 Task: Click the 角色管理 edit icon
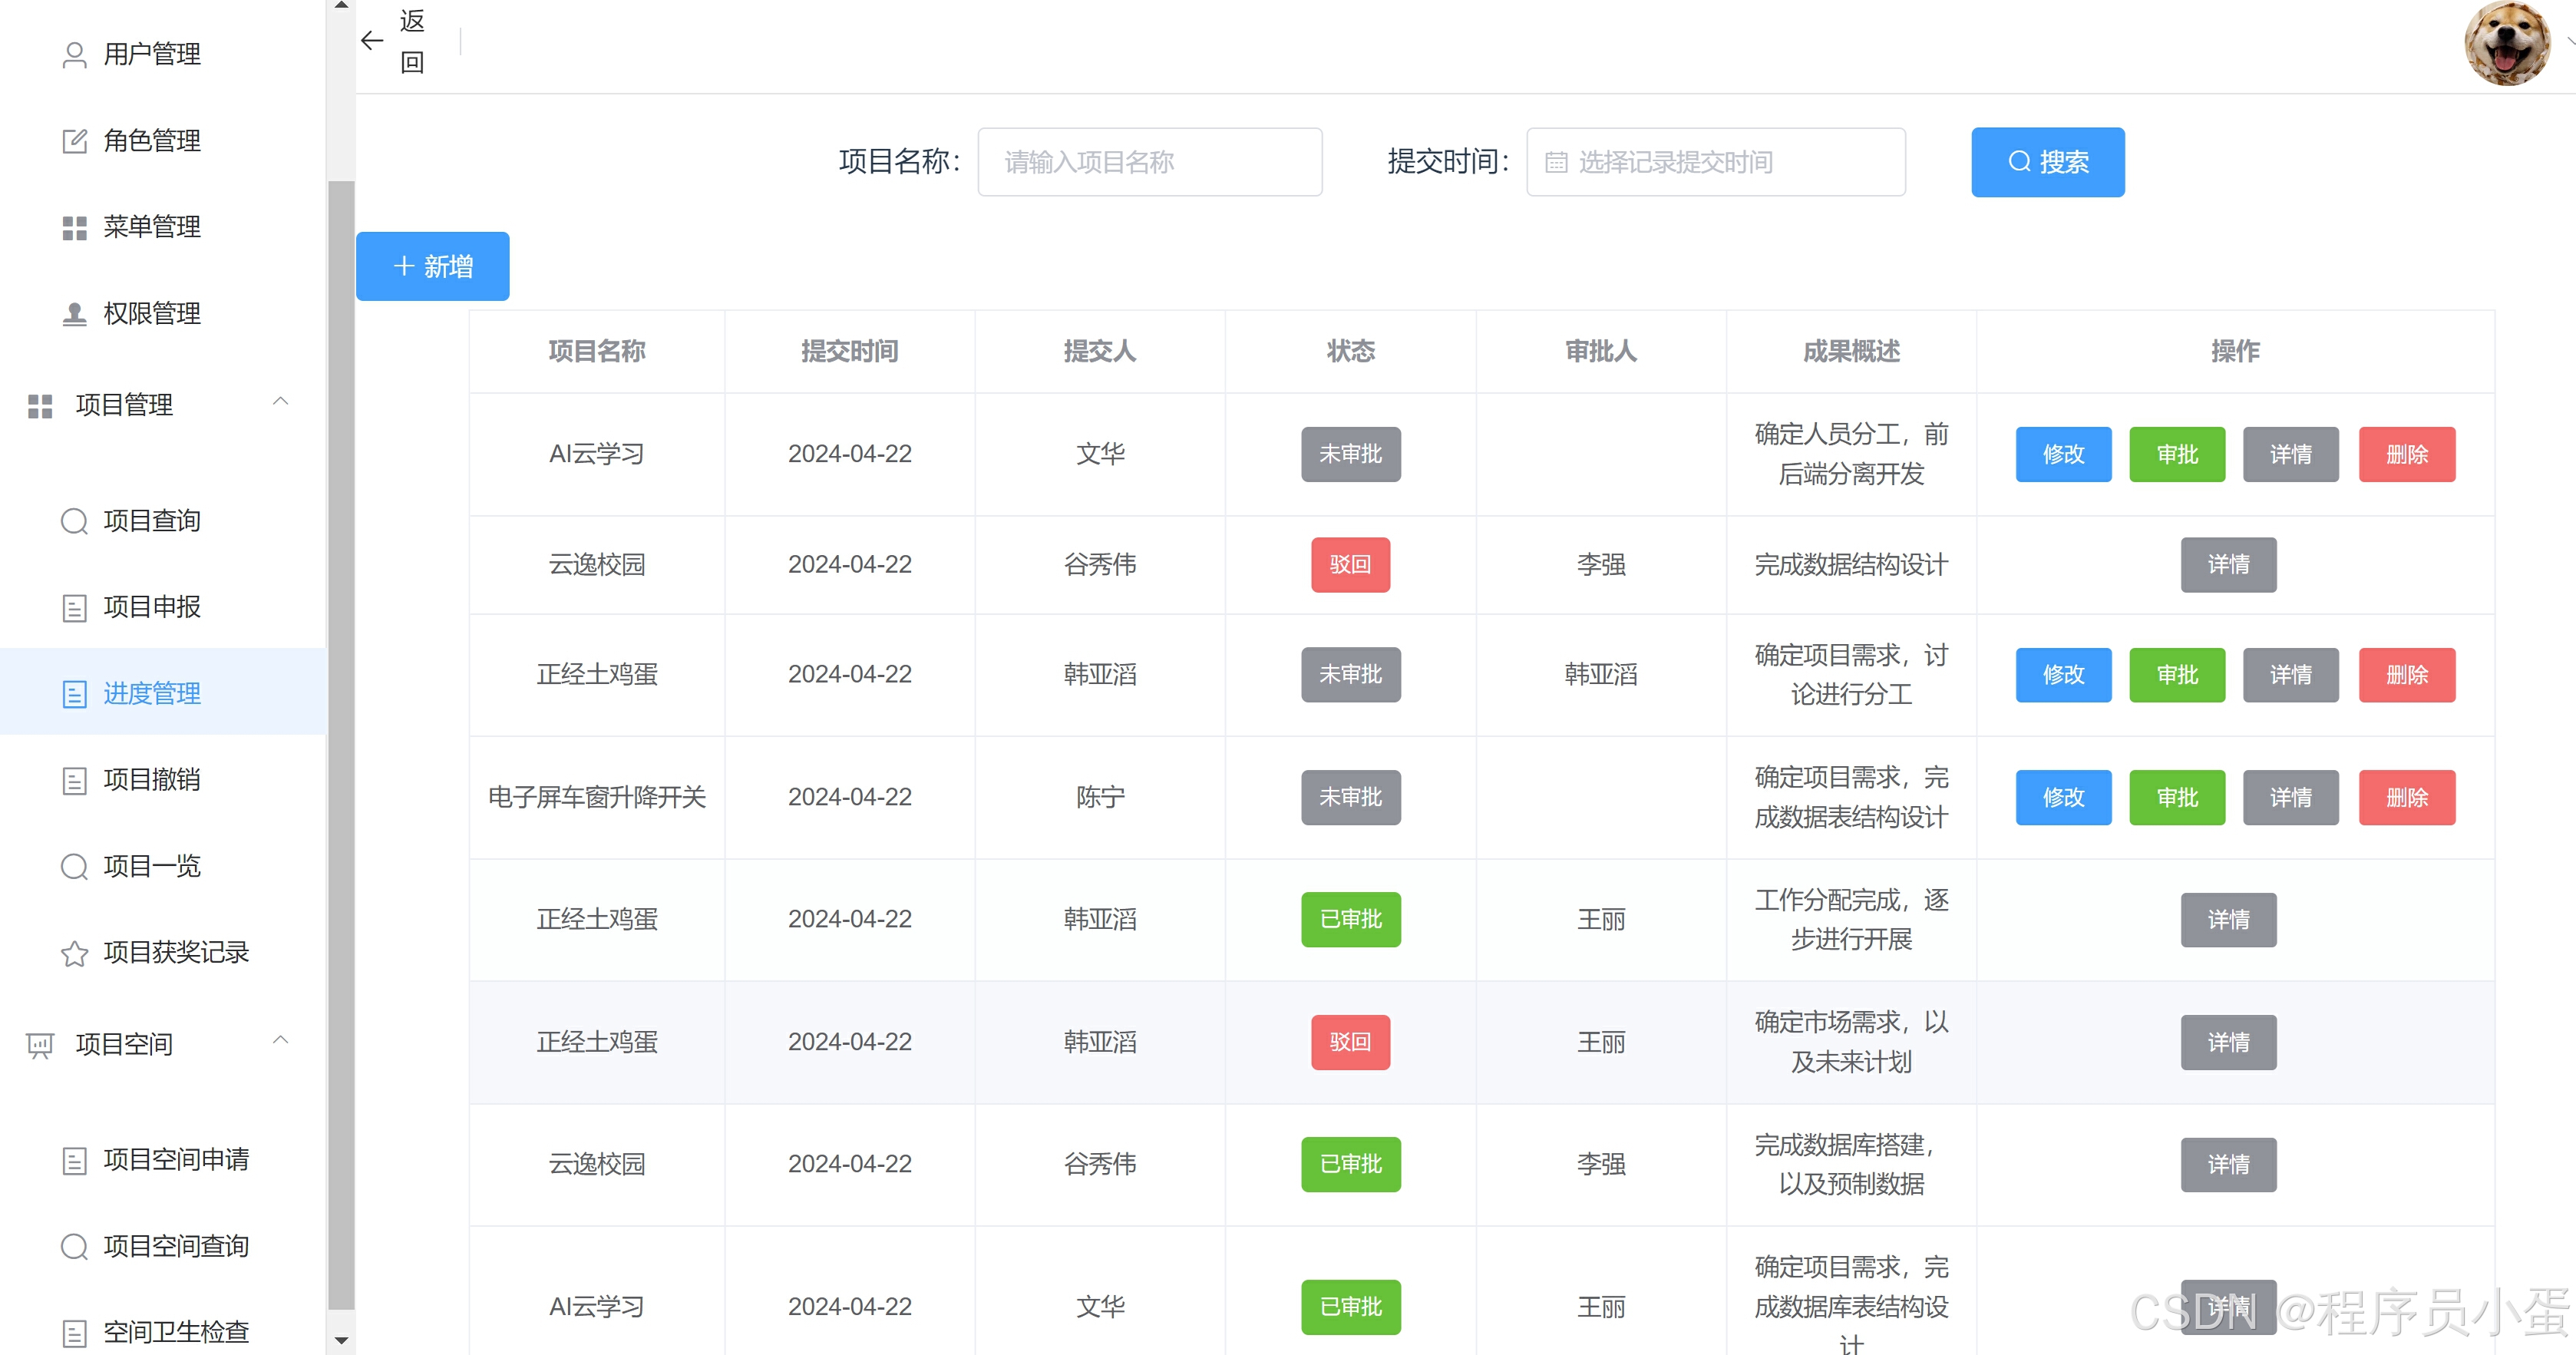[74, 141]
